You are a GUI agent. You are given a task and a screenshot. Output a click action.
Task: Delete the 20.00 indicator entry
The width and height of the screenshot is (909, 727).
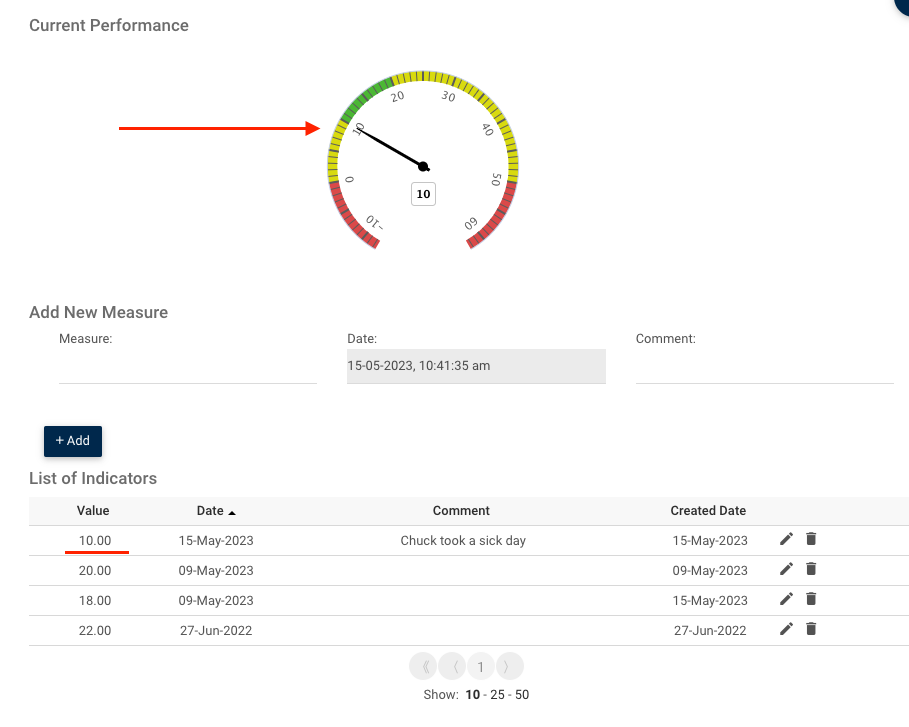click(811, 570)
